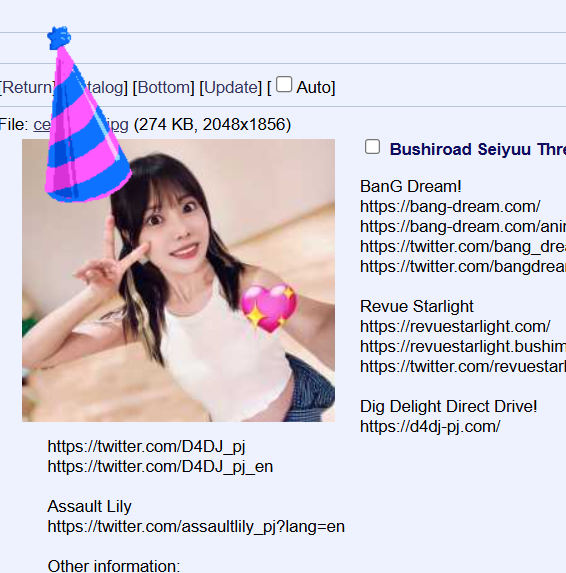Enable the Auto update checkbox
The height and width of the screenshot is (573, 566).
pyautogui.click(x=284, y=84)
